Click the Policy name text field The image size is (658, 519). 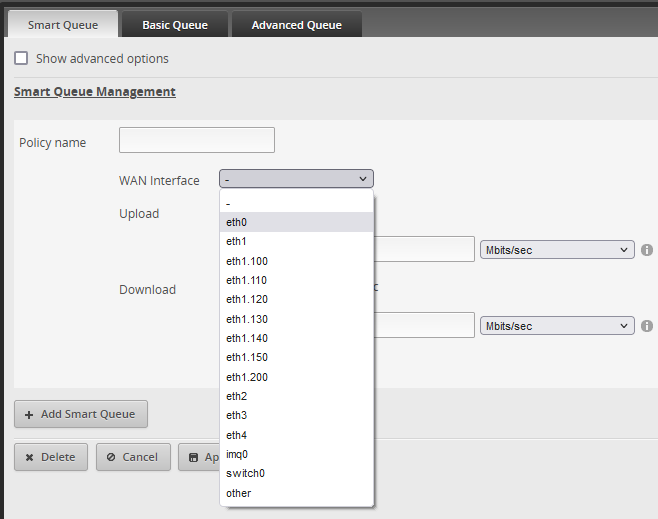coord(196,140)
